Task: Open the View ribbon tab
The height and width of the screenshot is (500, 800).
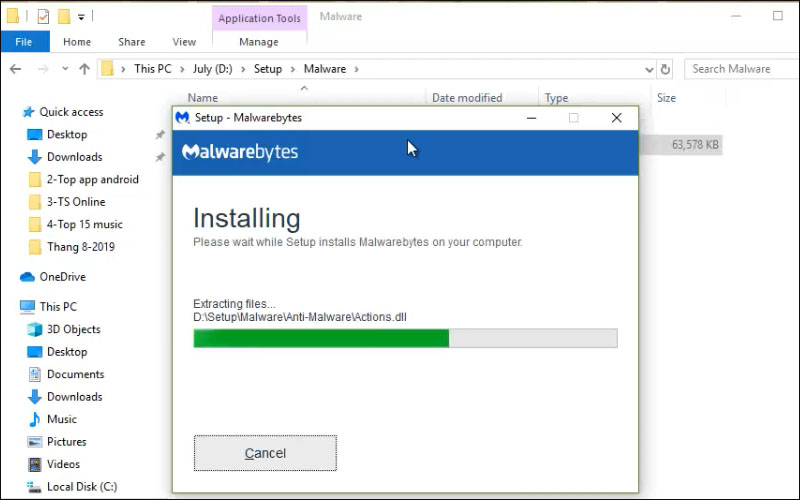Action: [184, 42]
